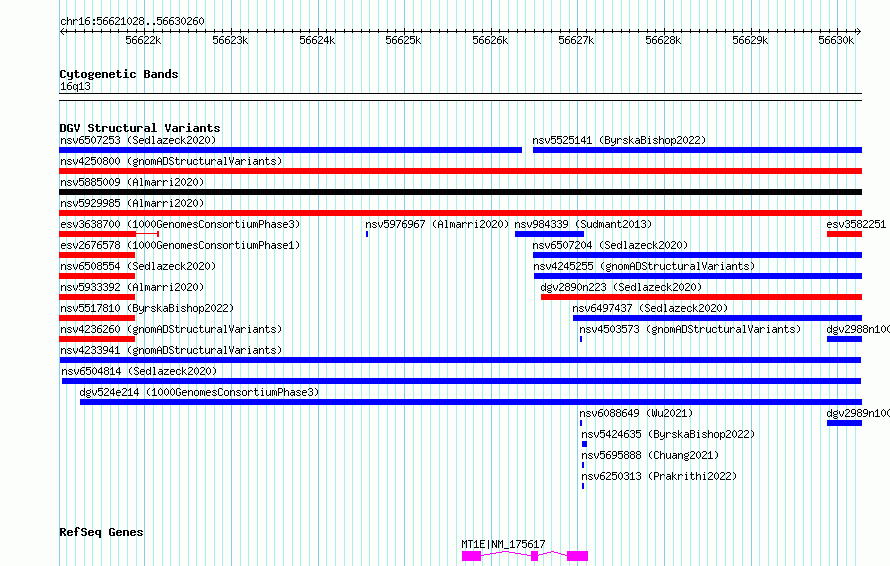Select nsv6497437 (Sedlazeck2020) variant
The width and height of the screenshot is (890, 566).
tap(717, 318)
